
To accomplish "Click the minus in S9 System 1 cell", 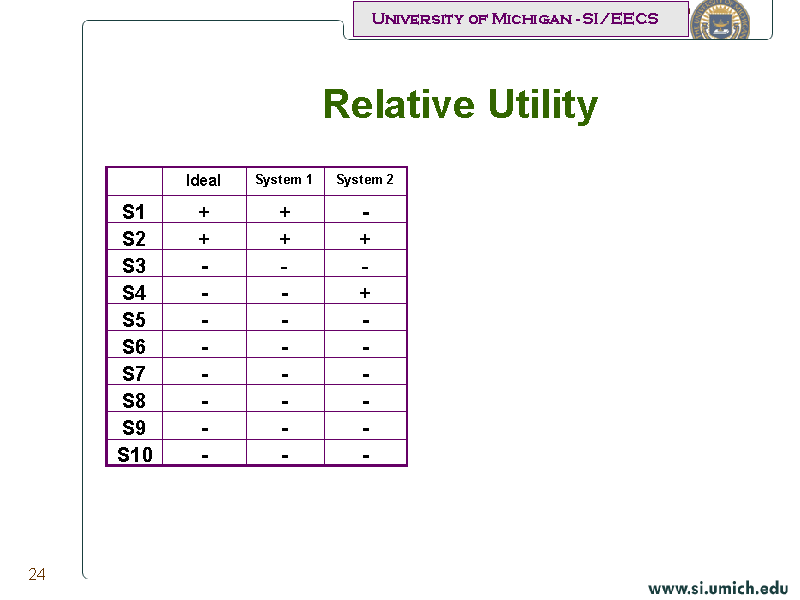I will click(x=285, y=430).
